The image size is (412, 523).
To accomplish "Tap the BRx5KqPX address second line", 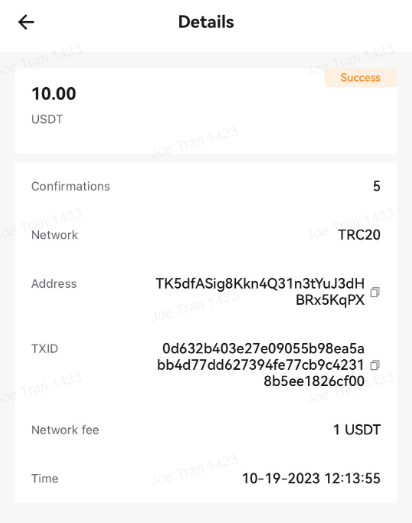I will [330, 301].
